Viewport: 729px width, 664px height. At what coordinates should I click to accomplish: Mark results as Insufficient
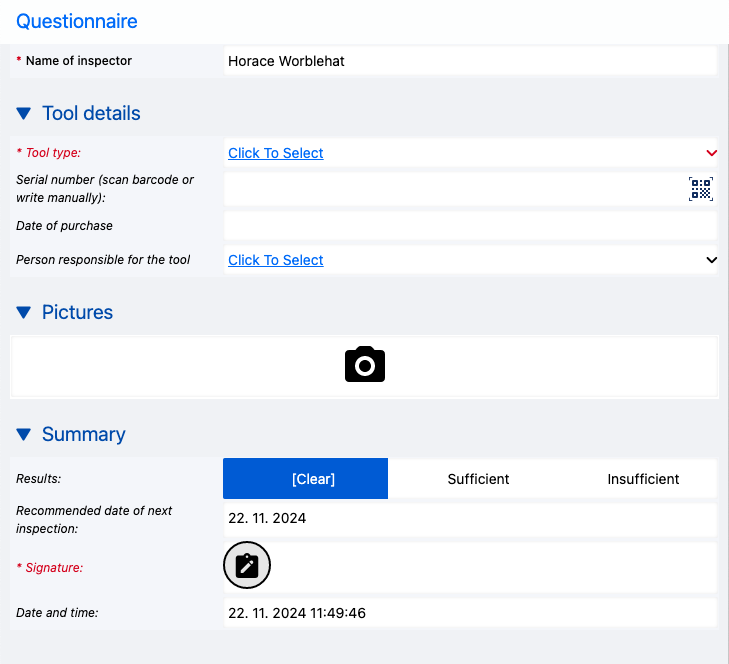pyautogui.click(x=643, y=479)
